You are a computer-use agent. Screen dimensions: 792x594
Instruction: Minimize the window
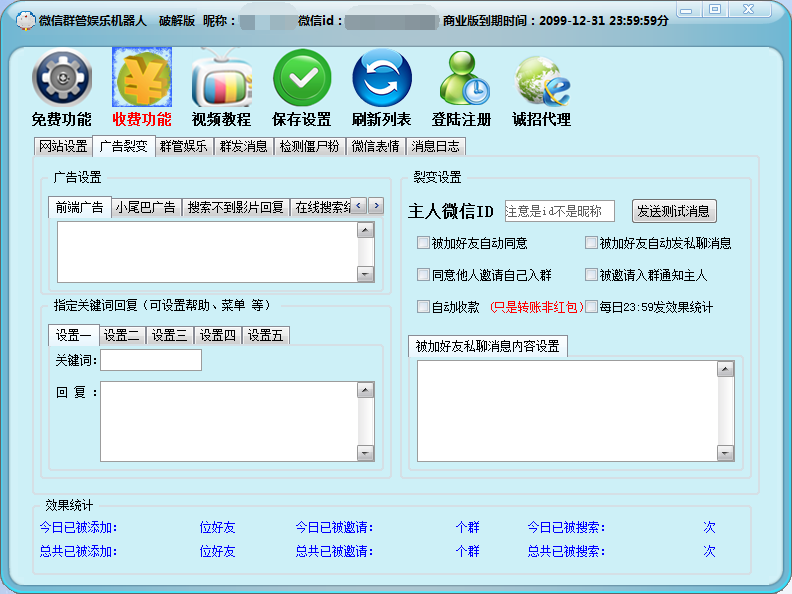tap(686, 10)
